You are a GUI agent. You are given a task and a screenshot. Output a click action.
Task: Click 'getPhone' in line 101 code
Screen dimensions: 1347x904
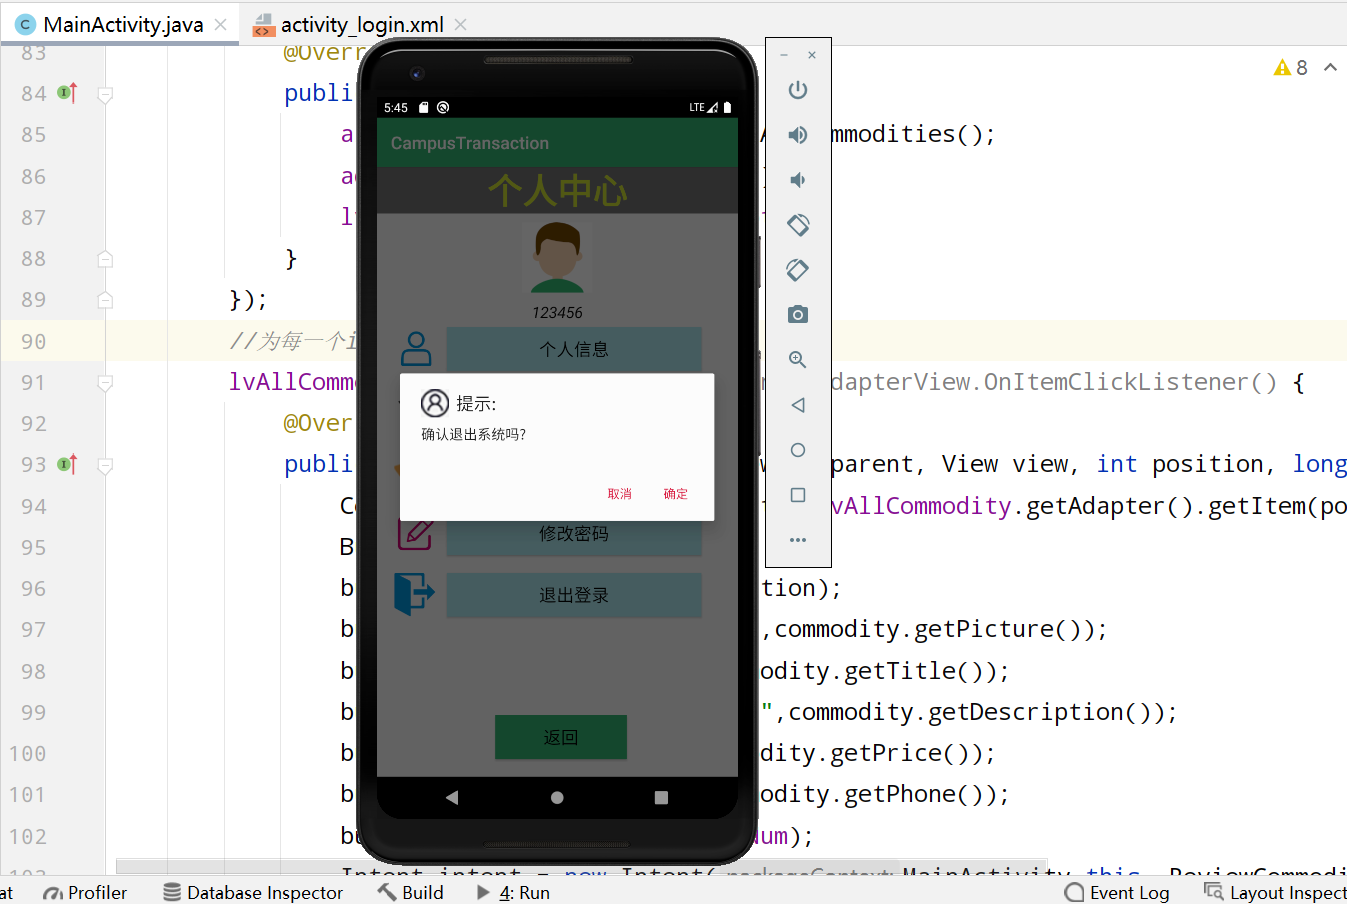pyautogui.click(x=900, y=794)
